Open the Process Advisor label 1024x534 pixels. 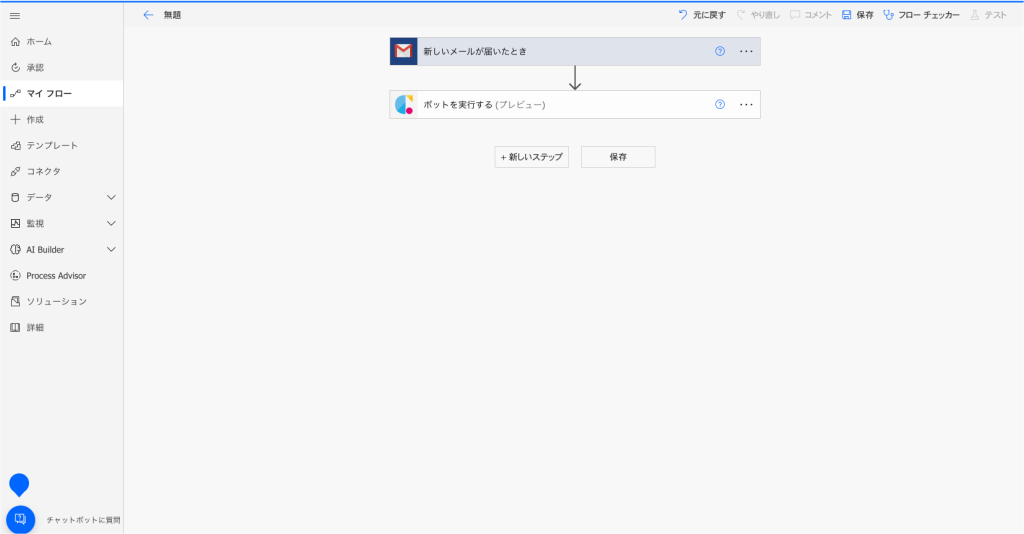point(56,275)
